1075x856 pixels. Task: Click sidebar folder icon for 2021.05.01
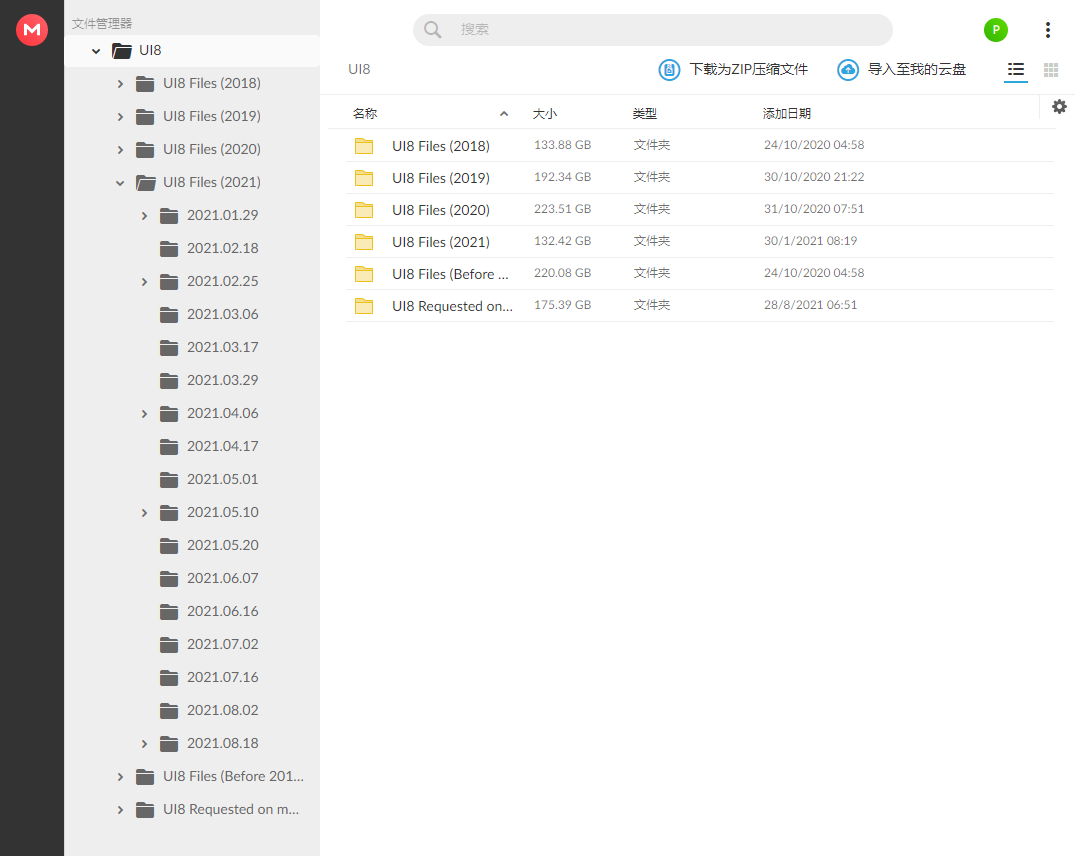(169, 480)
